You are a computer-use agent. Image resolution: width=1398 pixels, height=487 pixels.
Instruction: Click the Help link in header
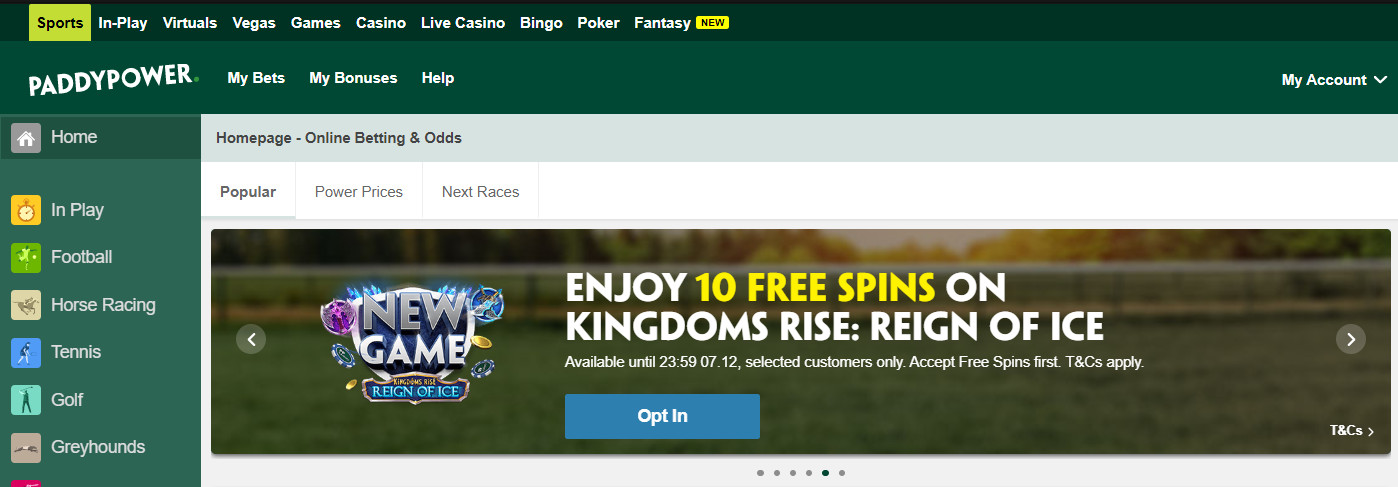click(x=438, y=78)
